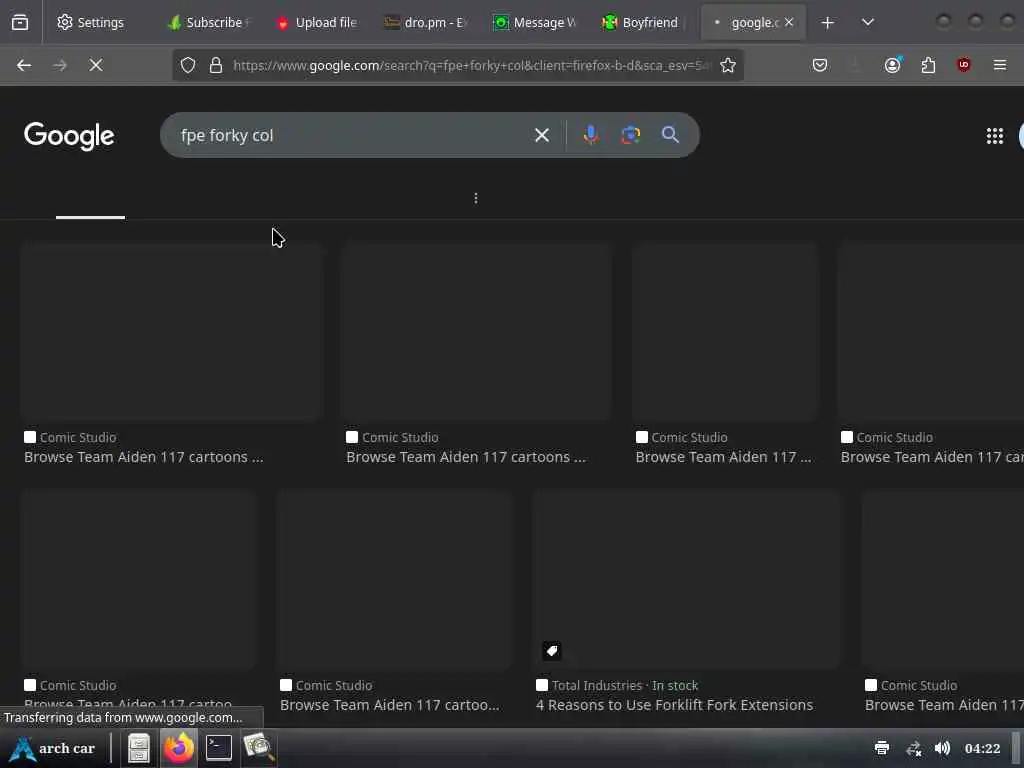Open the Message tab

[x=536, y=22]
